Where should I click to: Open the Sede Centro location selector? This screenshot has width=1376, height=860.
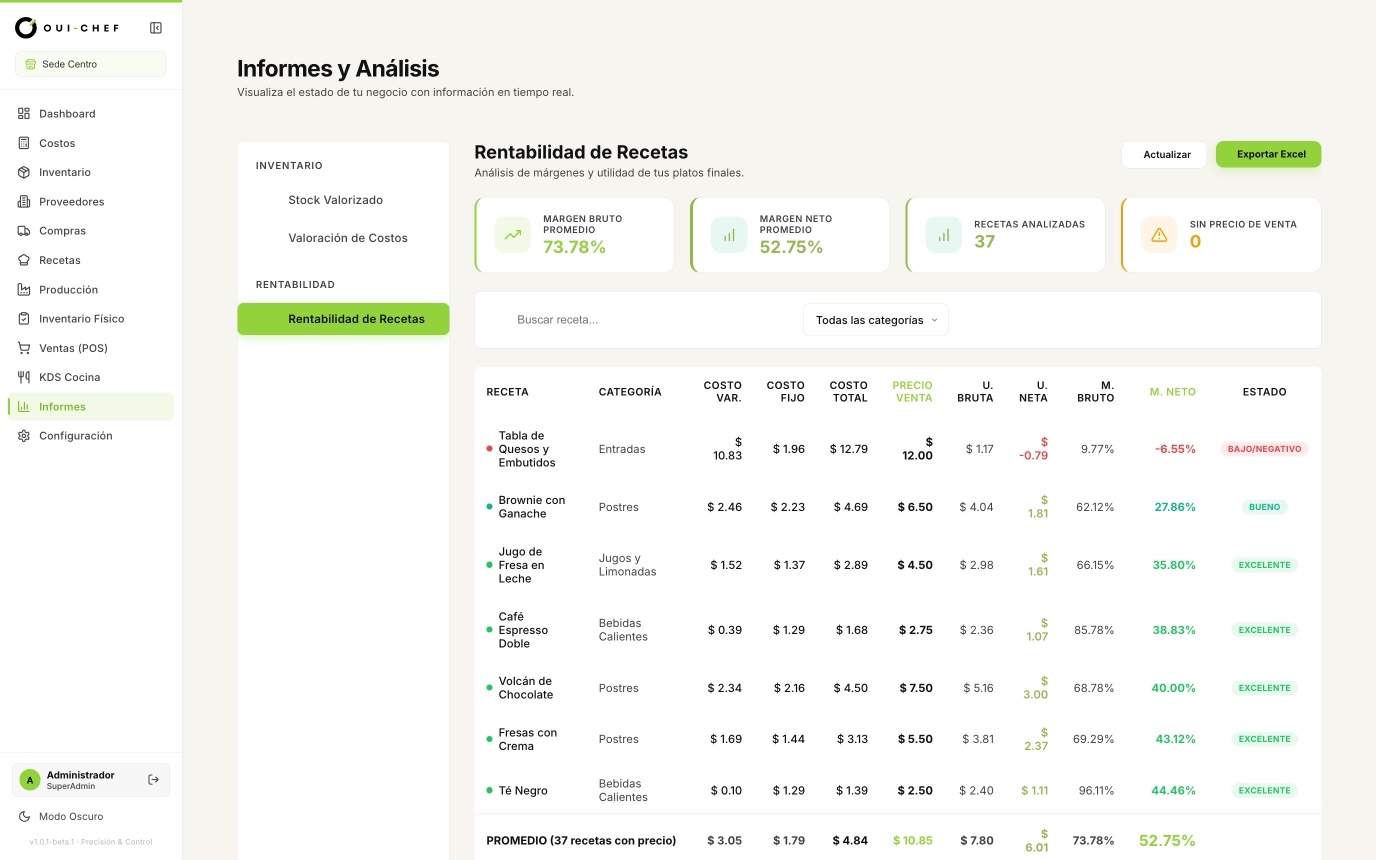coord(91,64)
